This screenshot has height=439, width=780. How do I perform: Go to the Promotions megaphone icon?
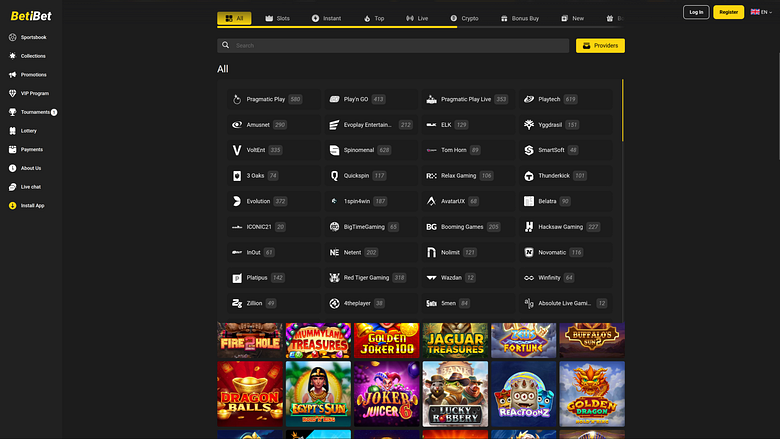point(12,75)
